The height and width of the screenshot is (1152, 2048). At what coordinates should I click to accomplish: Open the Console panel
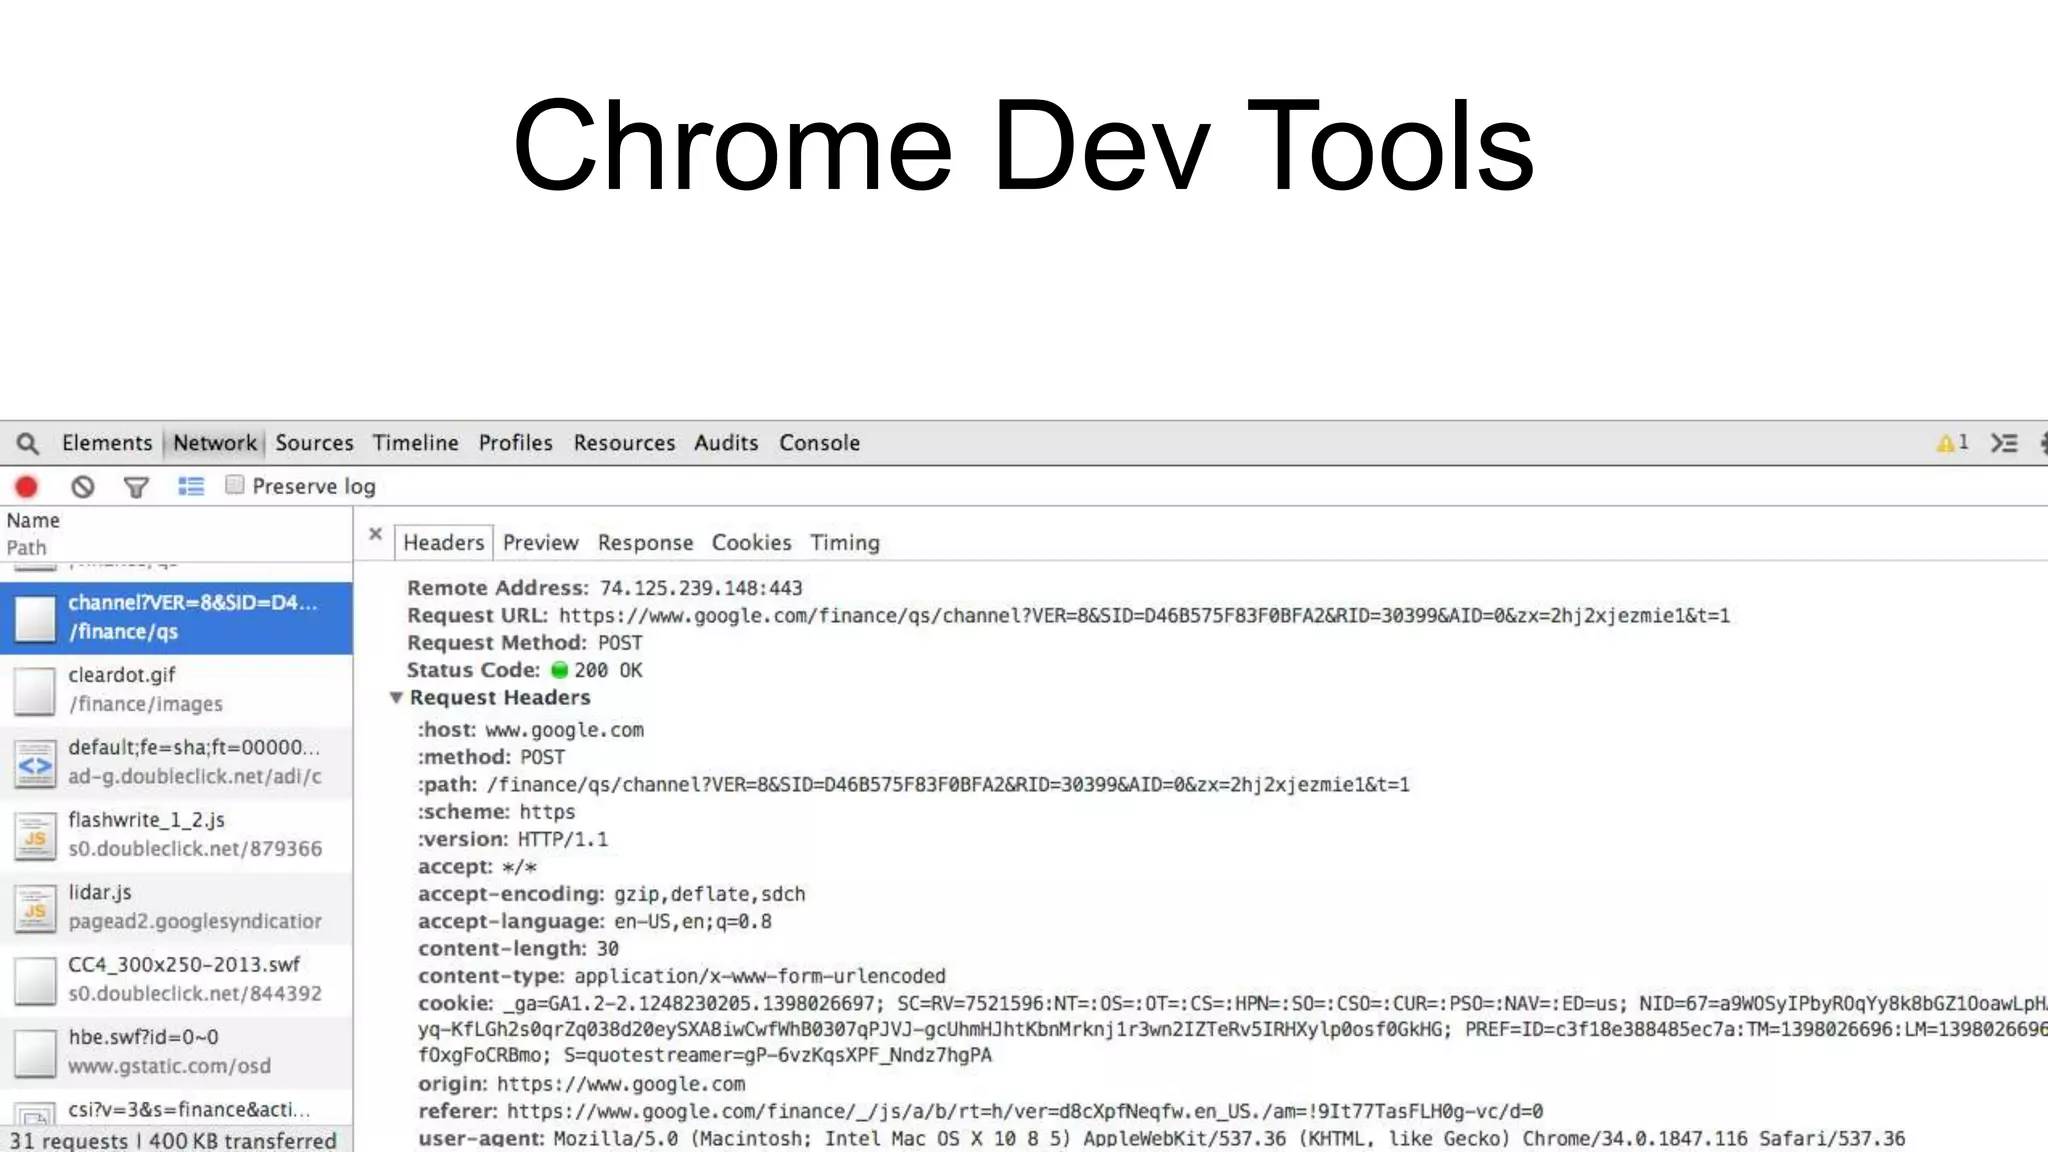click(x=819, y=443)
